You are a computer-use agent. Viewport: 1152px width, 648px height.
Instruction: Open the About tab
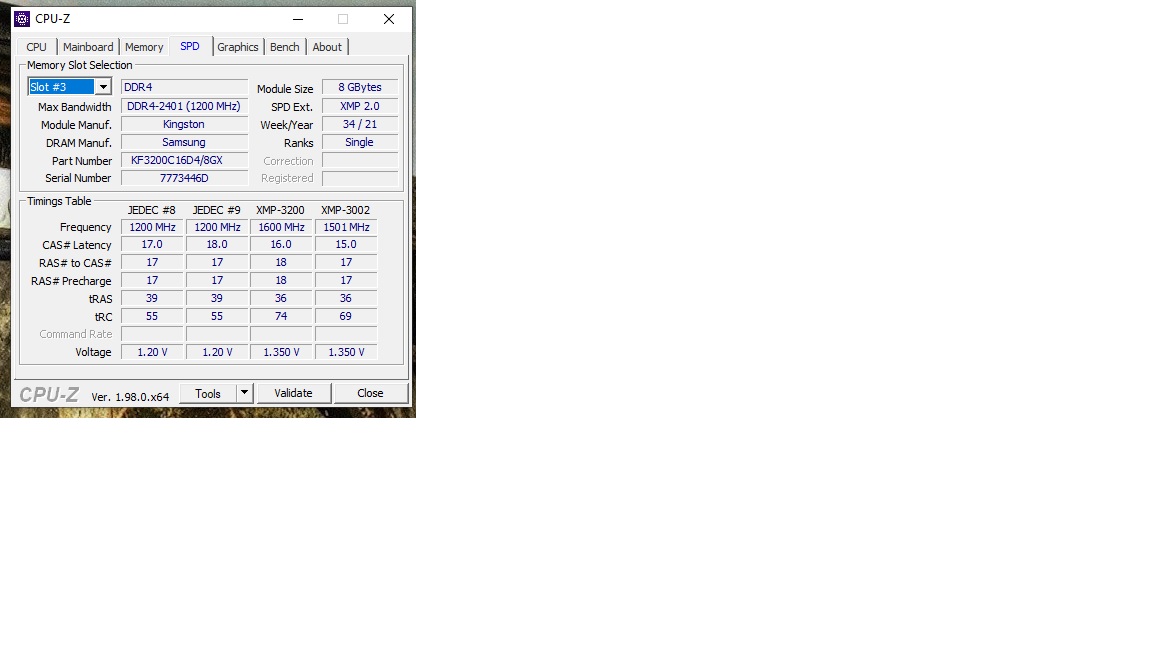(x=327, y=47)
